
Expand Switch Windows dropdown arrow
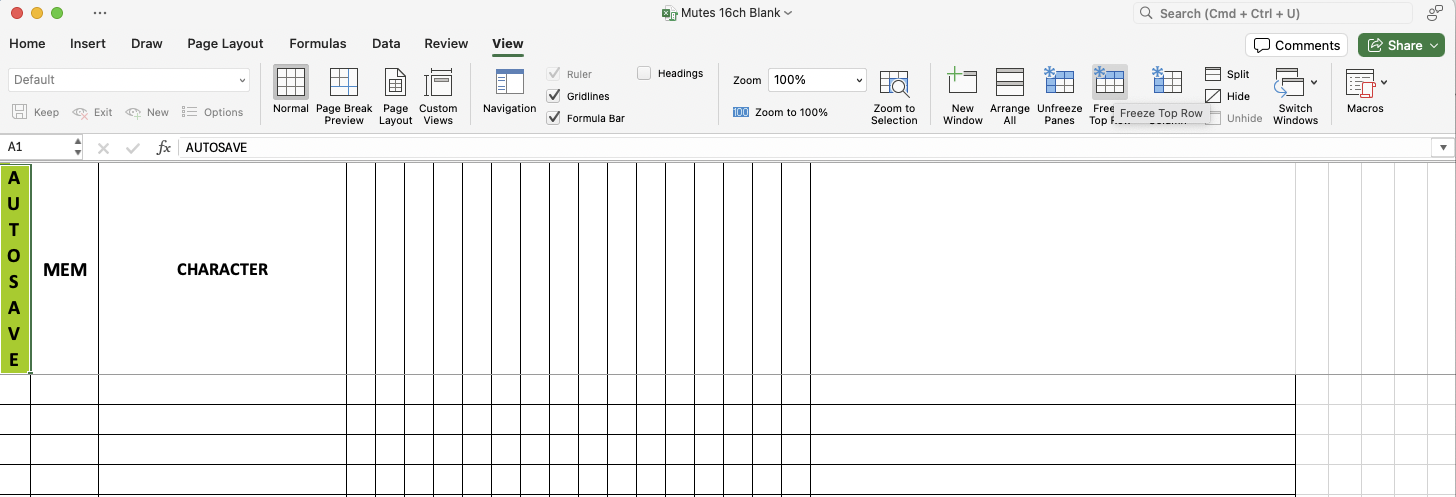tap(1314, 82)
